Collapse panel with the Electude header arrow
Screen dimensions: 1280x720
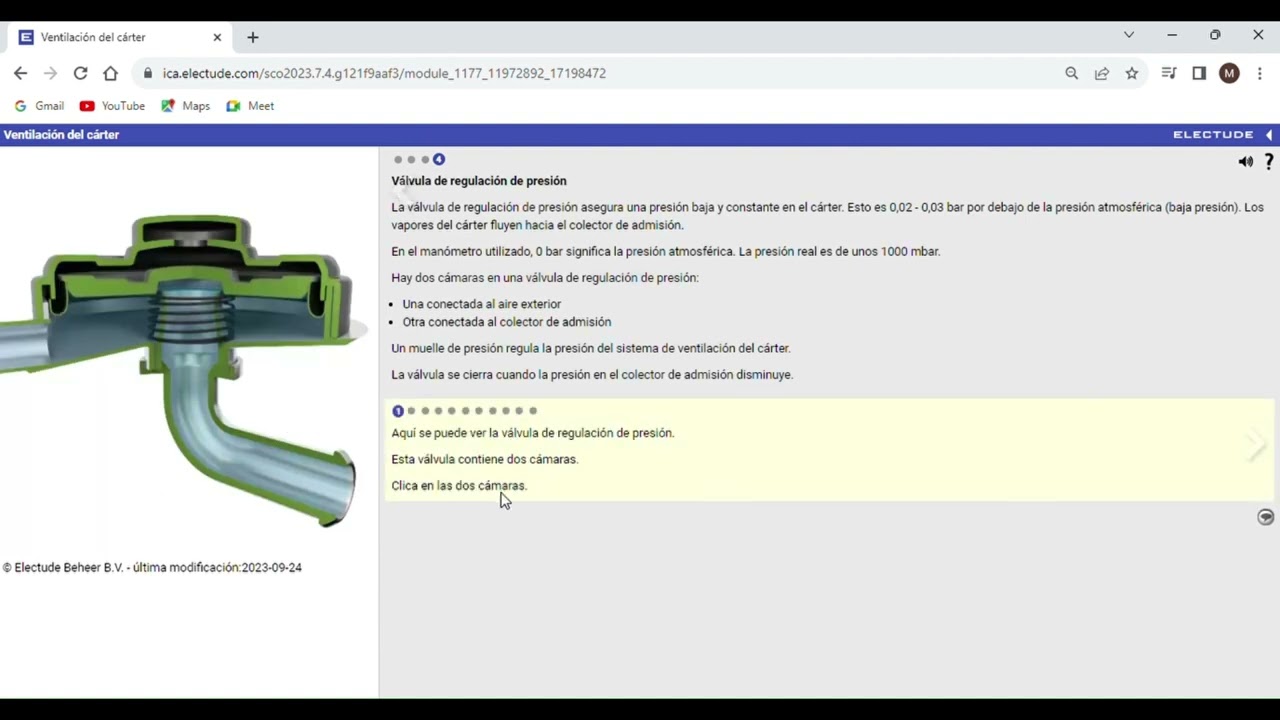point(1269,134)
